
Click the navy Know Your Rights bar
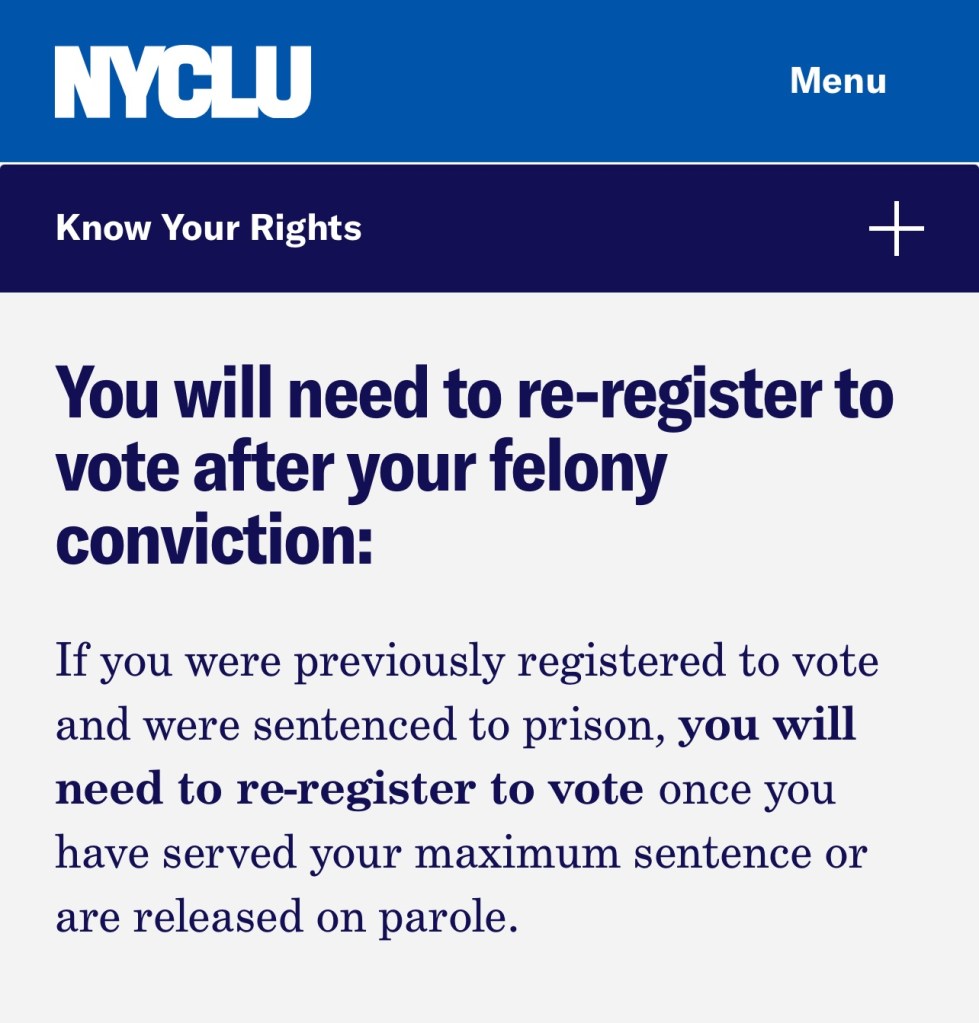[x=600, y=228]
